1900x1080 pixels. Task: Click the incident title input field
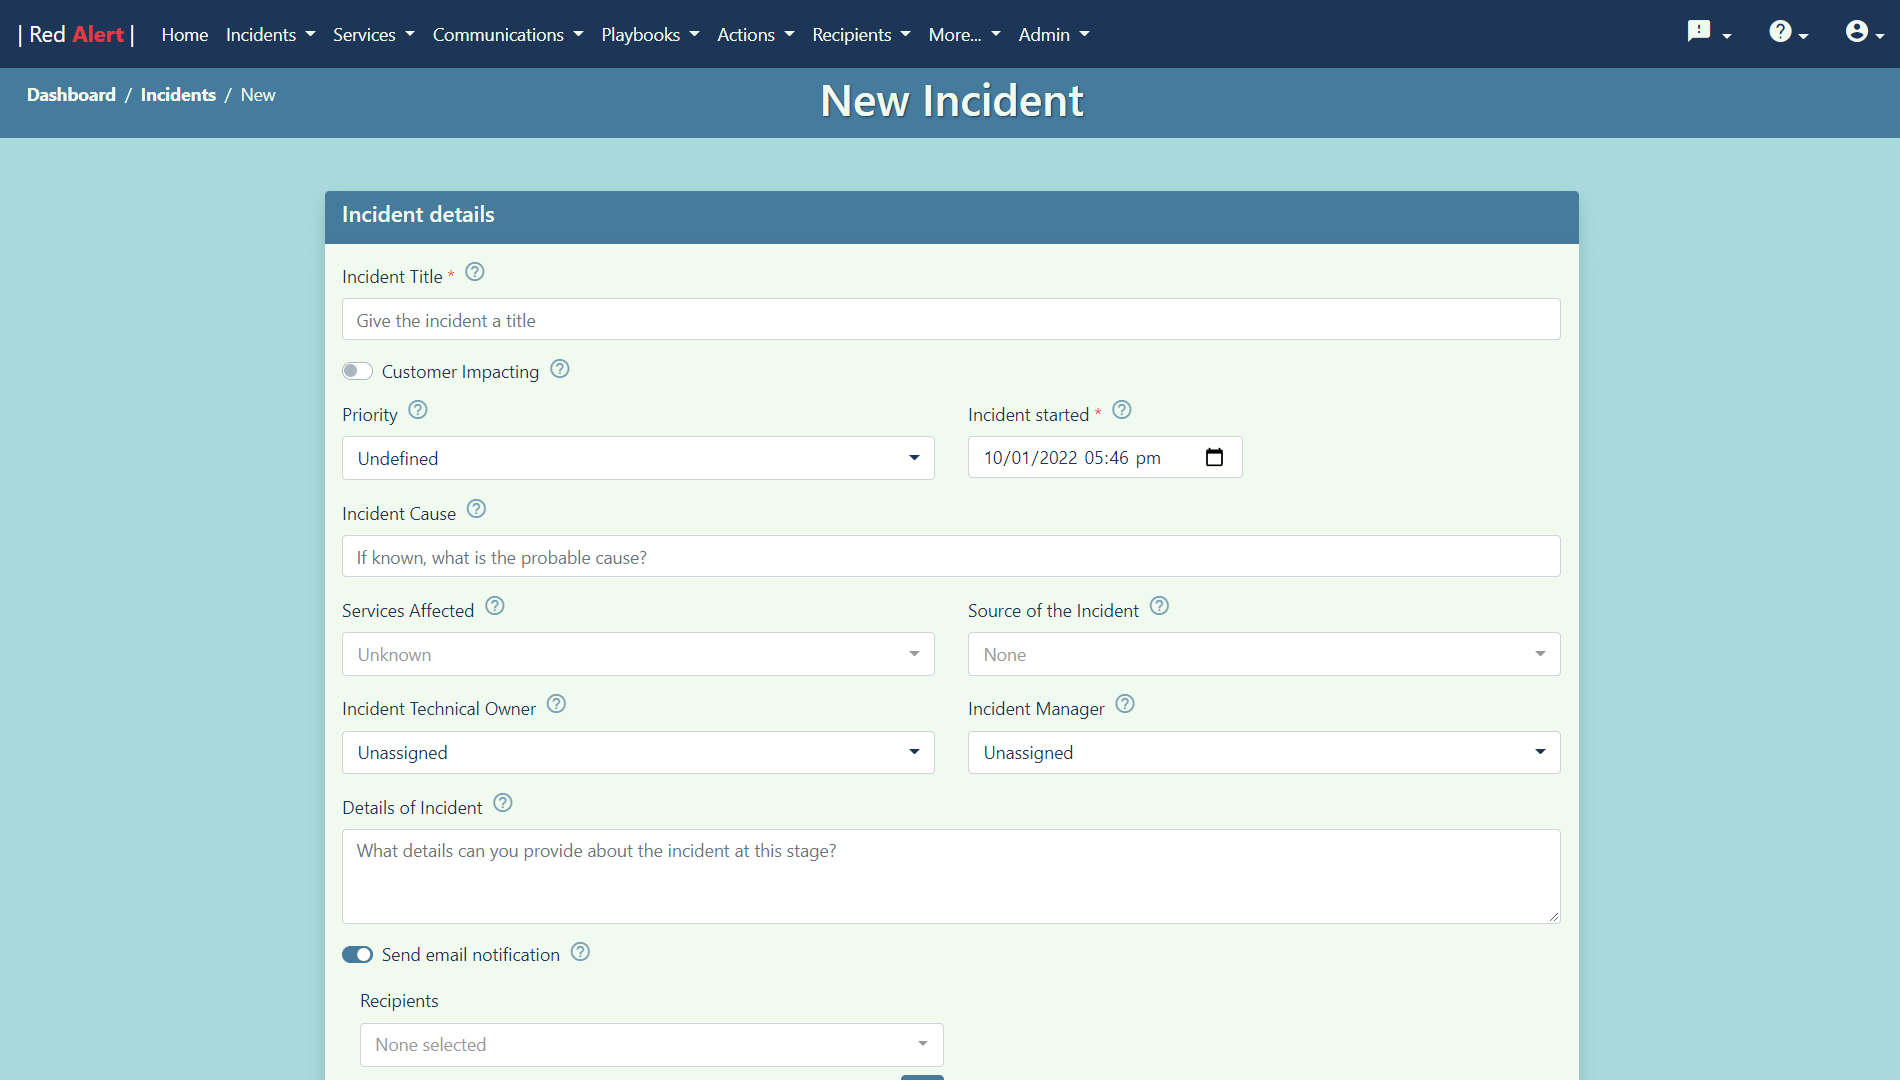(950, 319)
